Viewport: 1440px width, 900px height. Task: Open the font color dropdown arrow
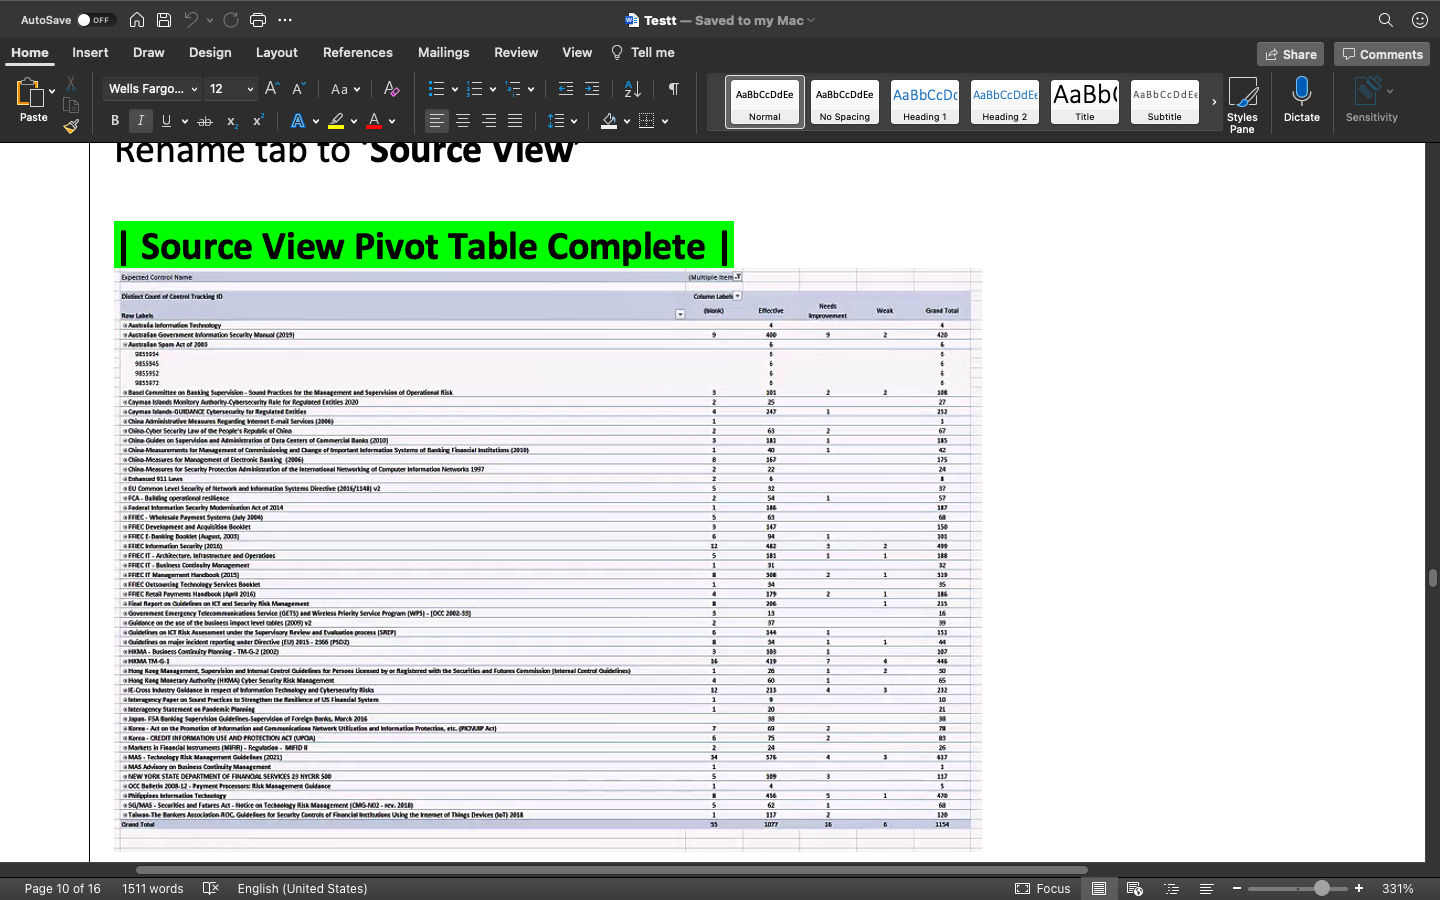click(392, 121)
